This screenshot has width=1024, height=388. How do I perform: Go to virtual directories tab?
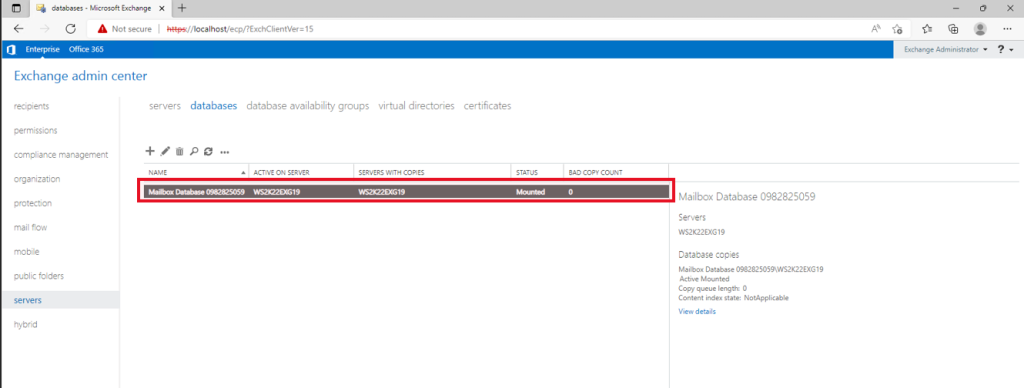(x=416, y=106)
